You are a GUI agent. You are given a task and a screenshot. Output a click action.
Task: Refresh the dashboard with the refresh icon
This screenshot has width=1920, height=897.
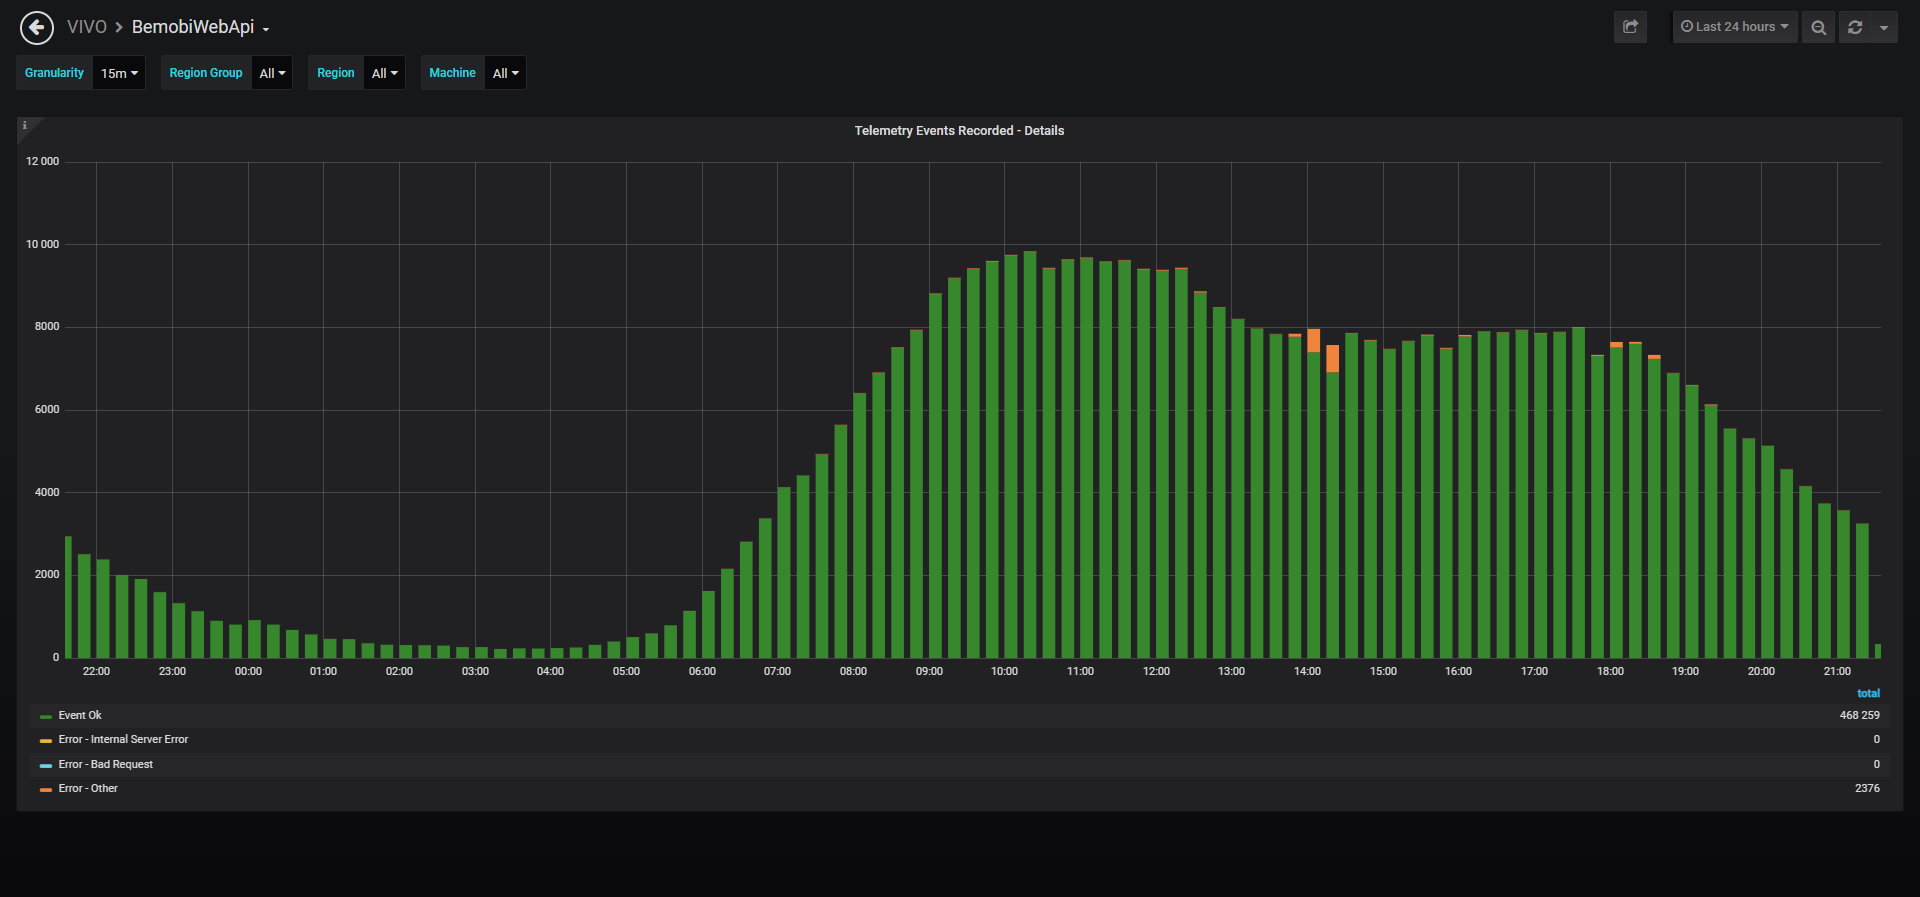point(1855,27)
